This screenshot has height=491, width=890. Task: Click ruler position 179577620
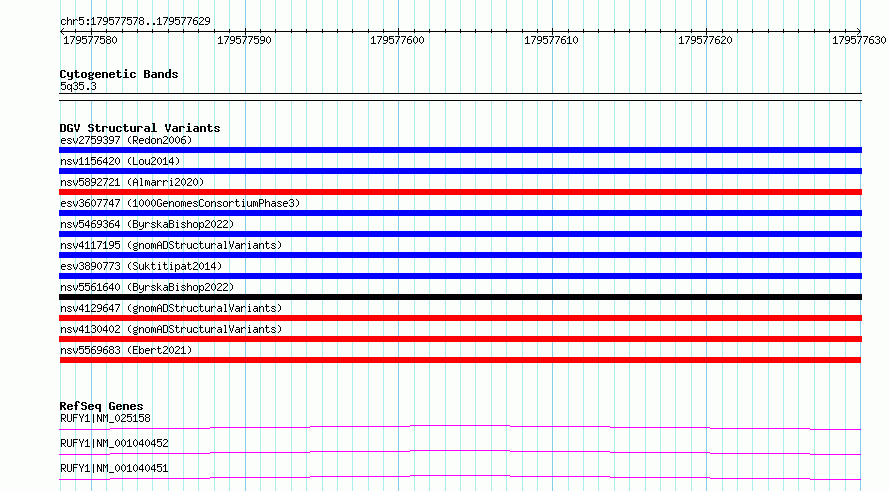coord(705,40)
